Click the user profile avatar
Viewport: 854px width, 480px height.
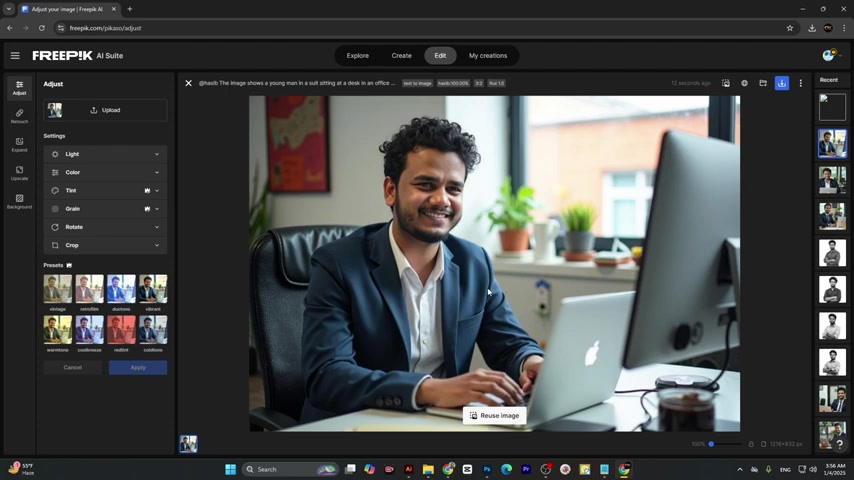pos(828,55)
